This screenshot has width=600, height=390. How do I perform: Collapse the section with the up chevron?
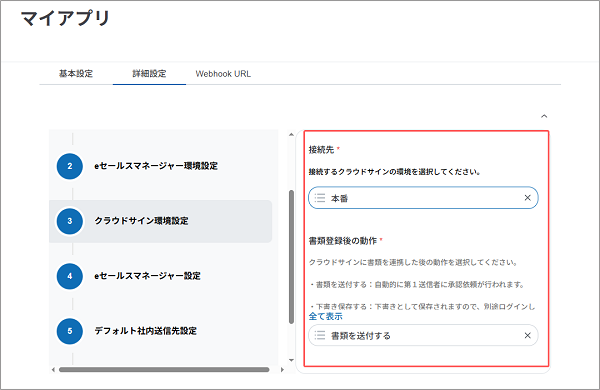(x=544, y=116)
